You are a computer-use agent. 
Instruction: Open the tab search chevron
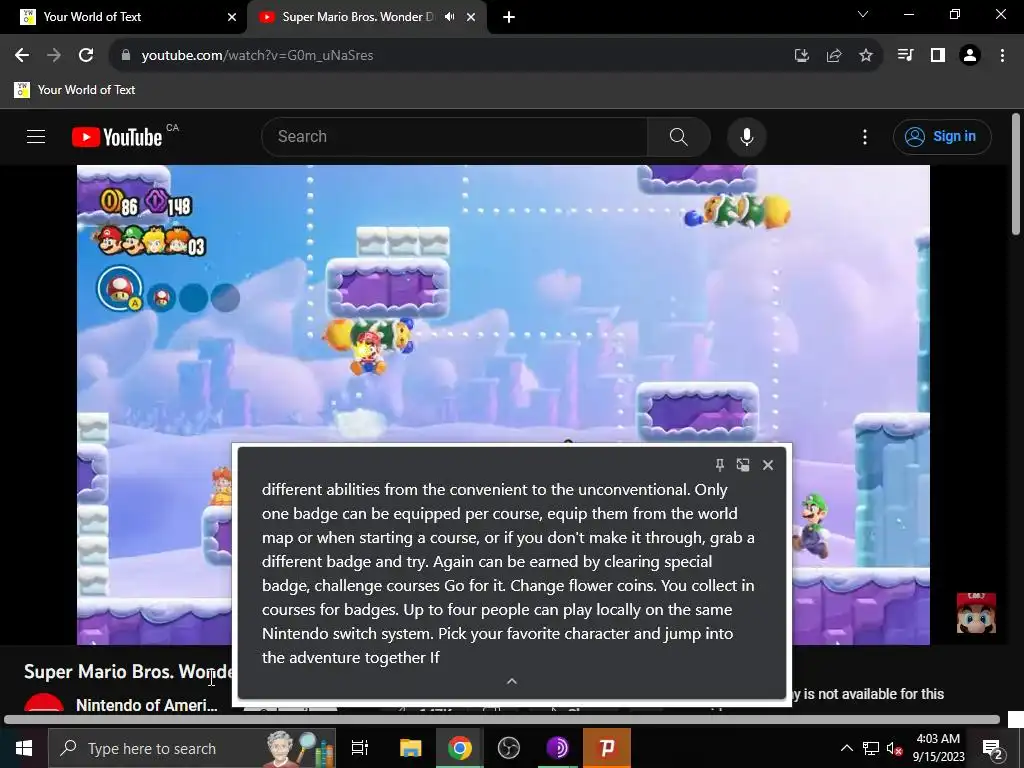pyautogui.click(x=863, y=14)
